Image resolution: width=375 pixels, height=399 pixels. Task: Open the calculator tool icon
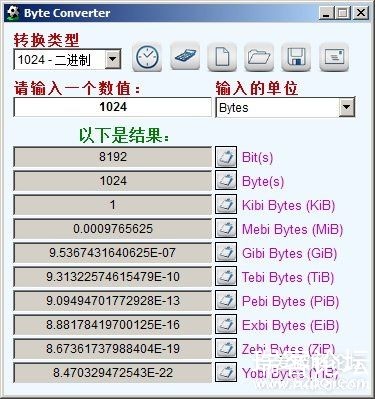click(x=185, y=56)
